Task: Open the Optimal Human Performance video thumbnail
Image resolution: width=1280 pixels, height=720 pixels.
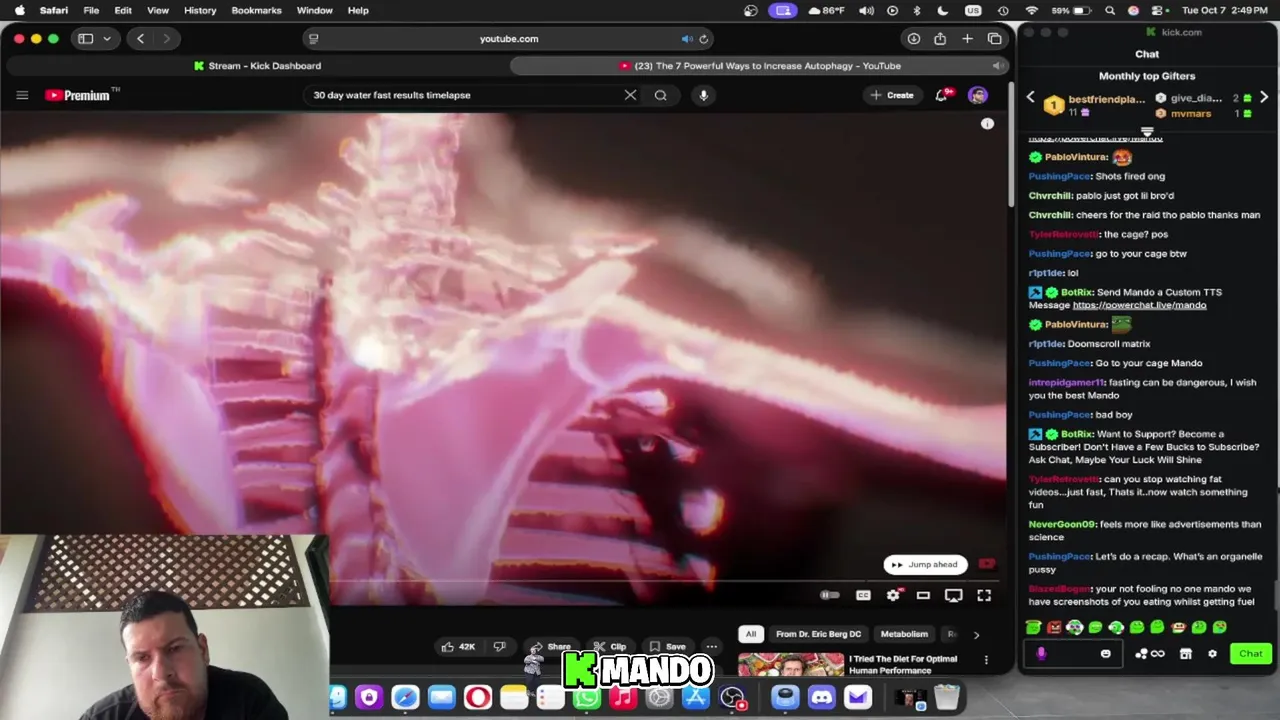Action: (x=790, y=664)
